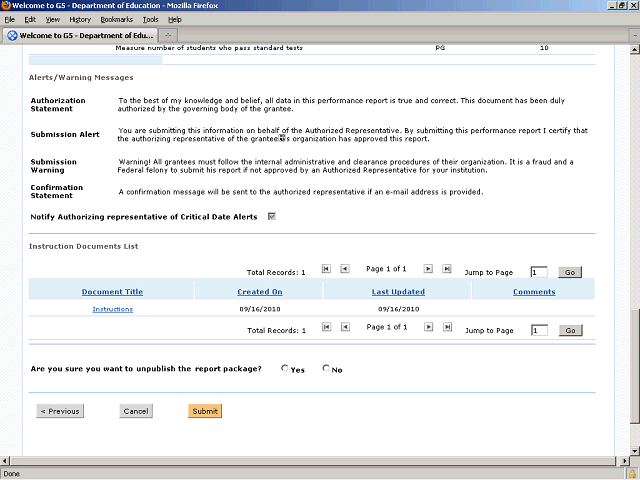Click previous page arrow in top pagination
The width and height of the screenshot is (640, 480).
tap(345, 269)
